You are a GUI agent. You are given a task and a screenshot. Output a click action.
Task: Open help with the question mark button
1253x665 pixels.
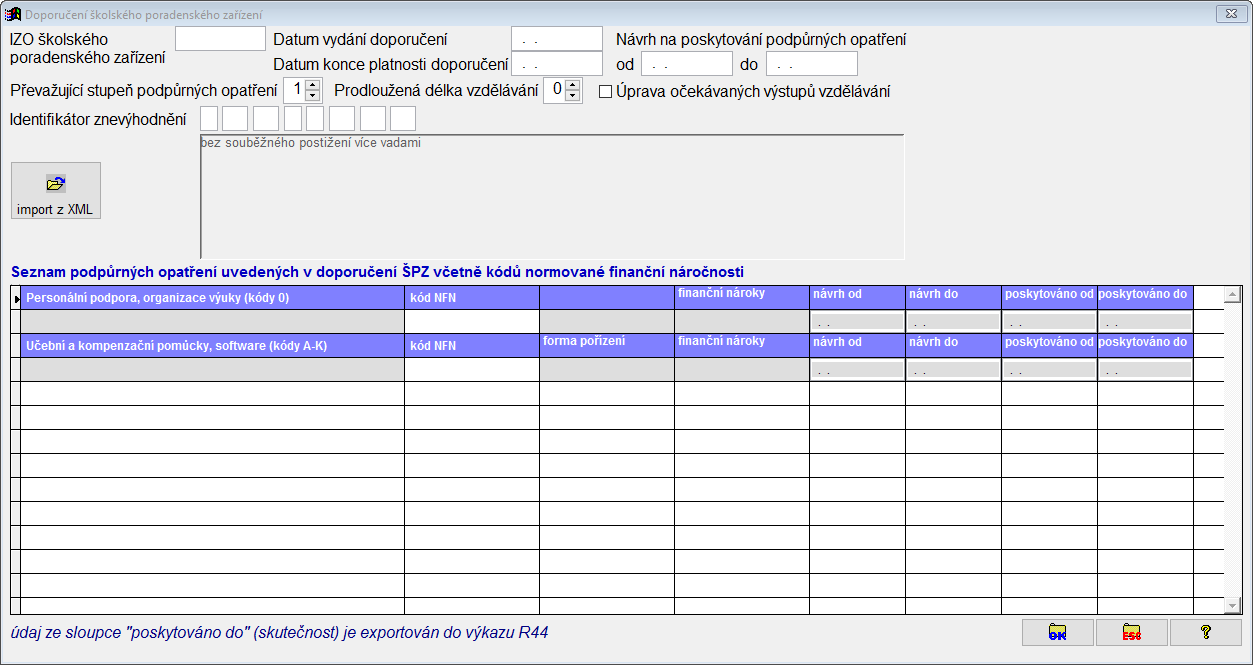tap(1206, 632)
